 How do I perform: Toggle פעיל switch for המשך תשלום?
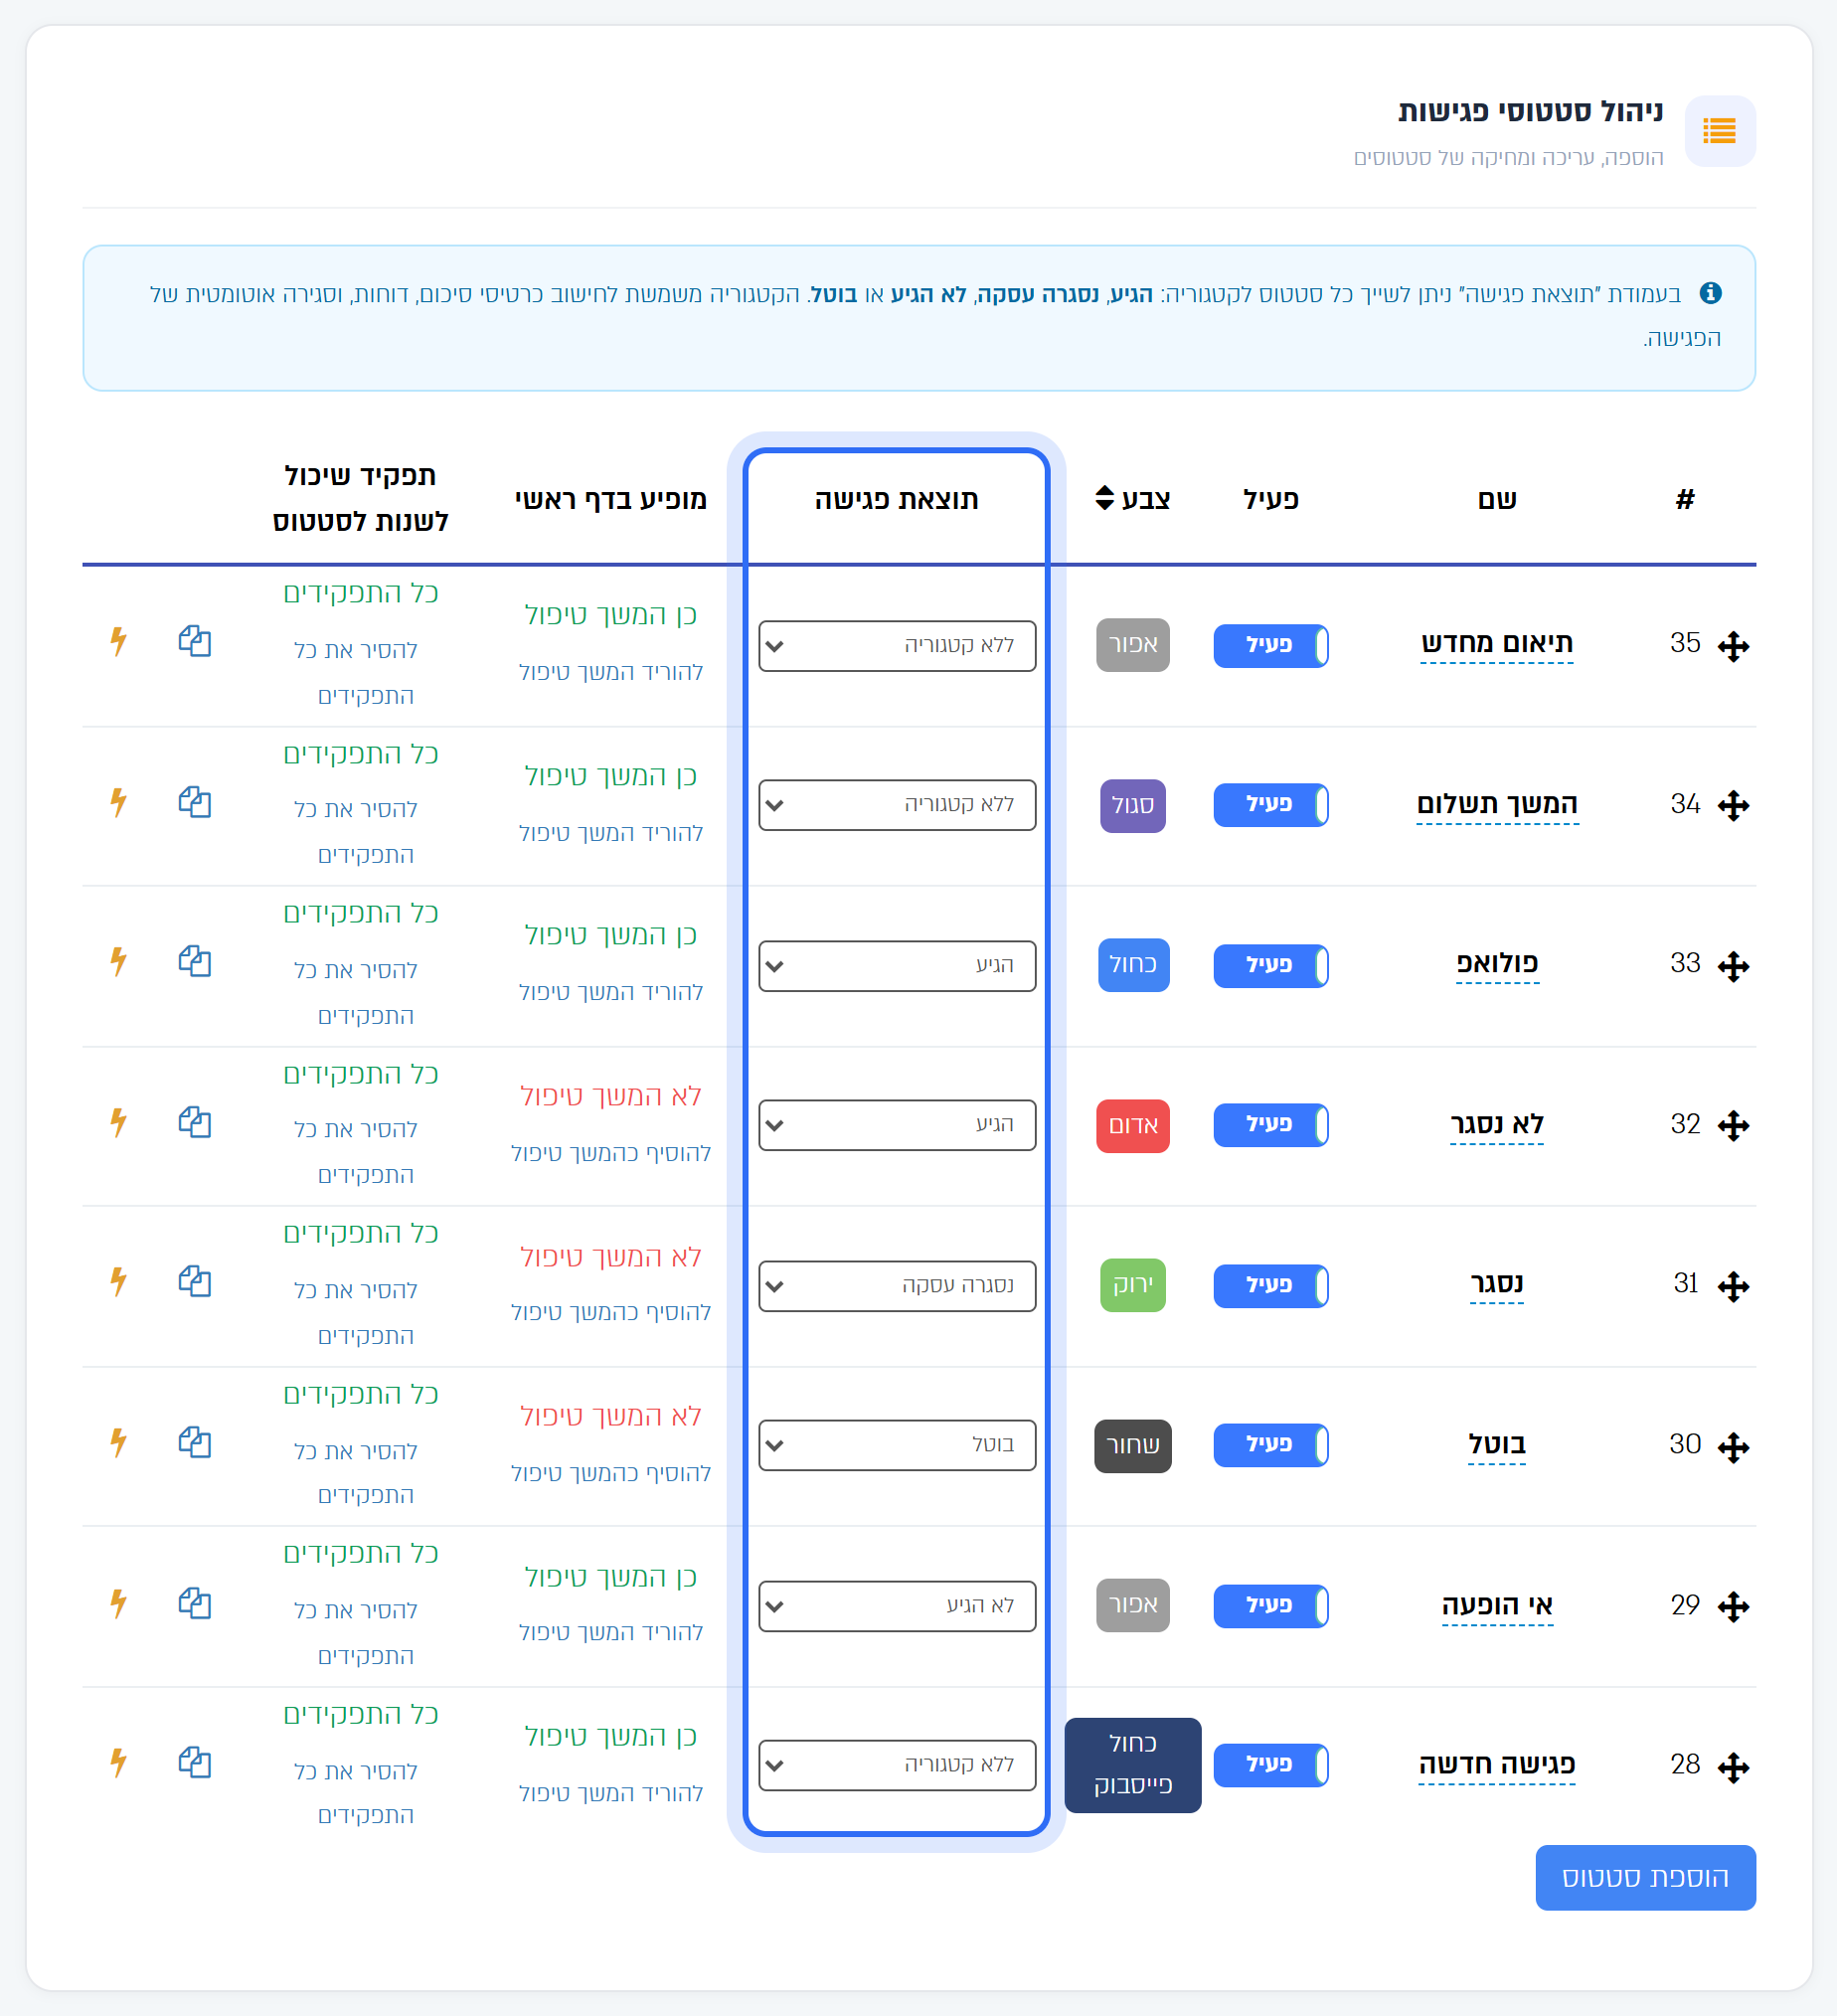1270,804
